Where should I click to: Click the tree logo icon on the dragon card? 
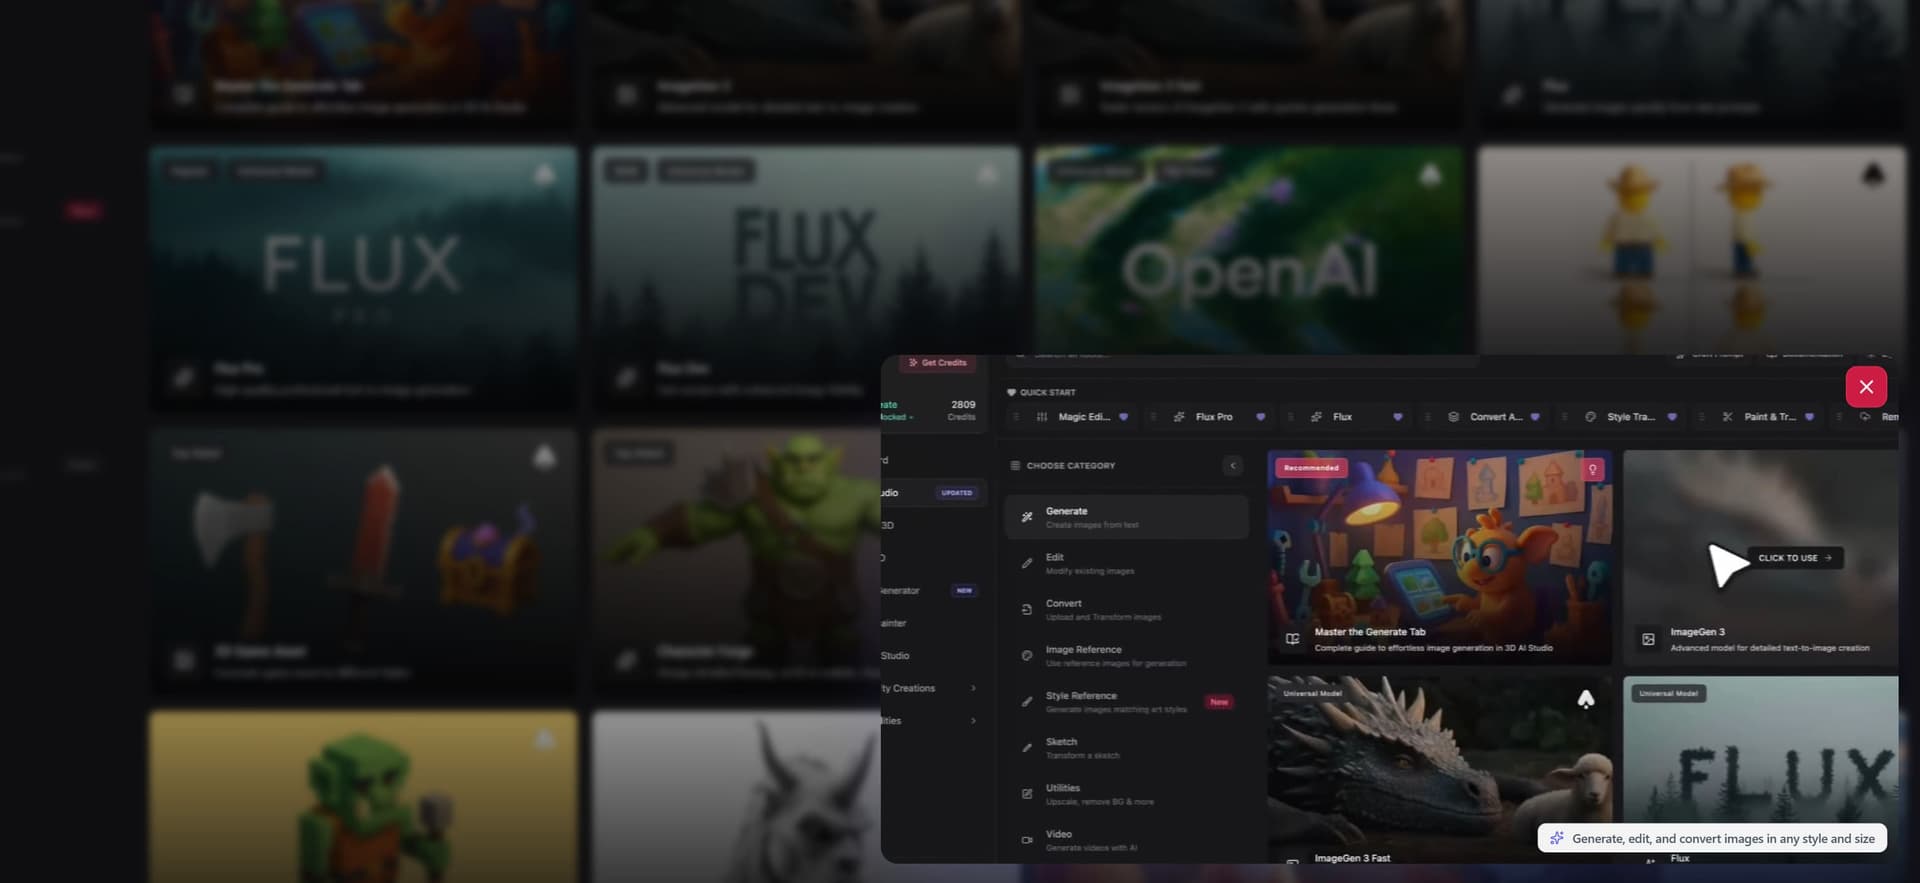[x=1586, y=699]
